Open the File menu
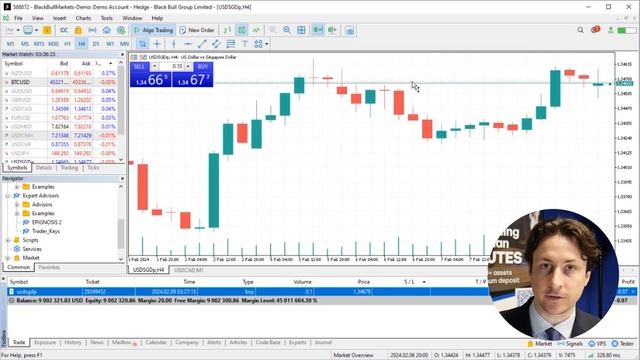The height and width of the screenshot is (360, 640). coord(18,18)
